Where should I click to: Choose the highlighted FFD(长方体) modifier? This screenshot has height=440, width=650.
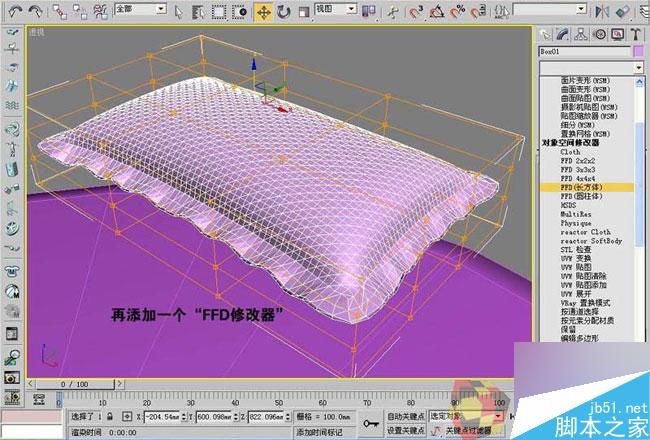tap(587, 187)
